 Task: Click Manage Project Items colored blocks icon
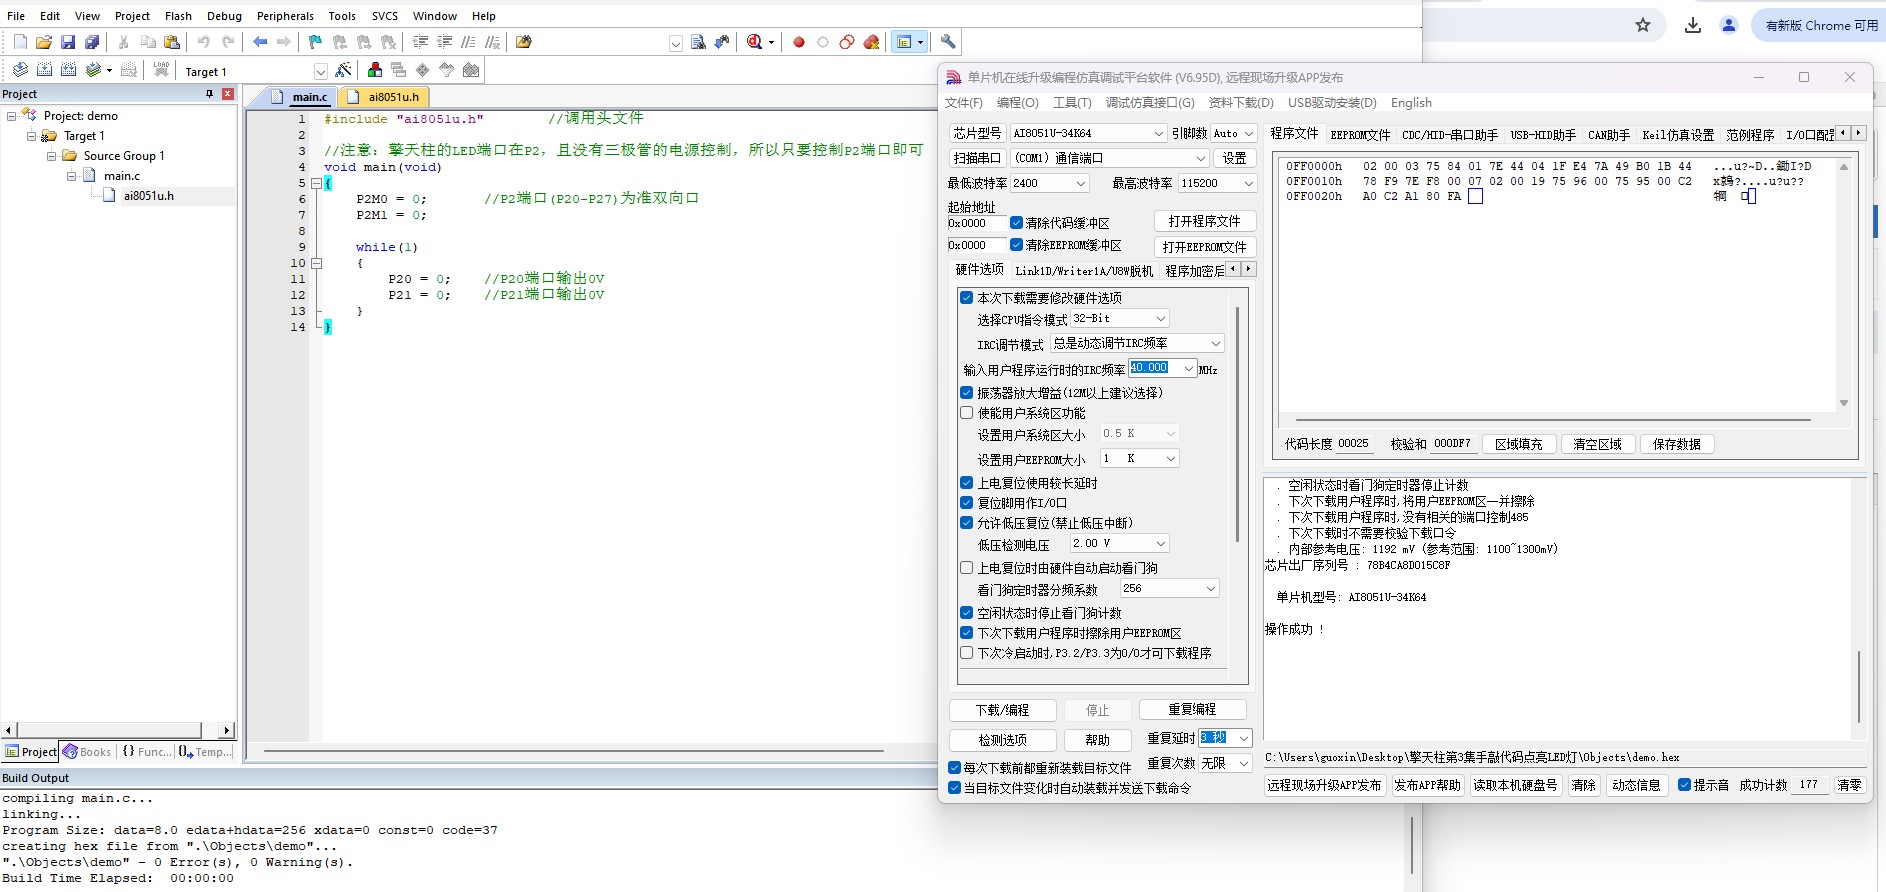(x=375, y=70)
